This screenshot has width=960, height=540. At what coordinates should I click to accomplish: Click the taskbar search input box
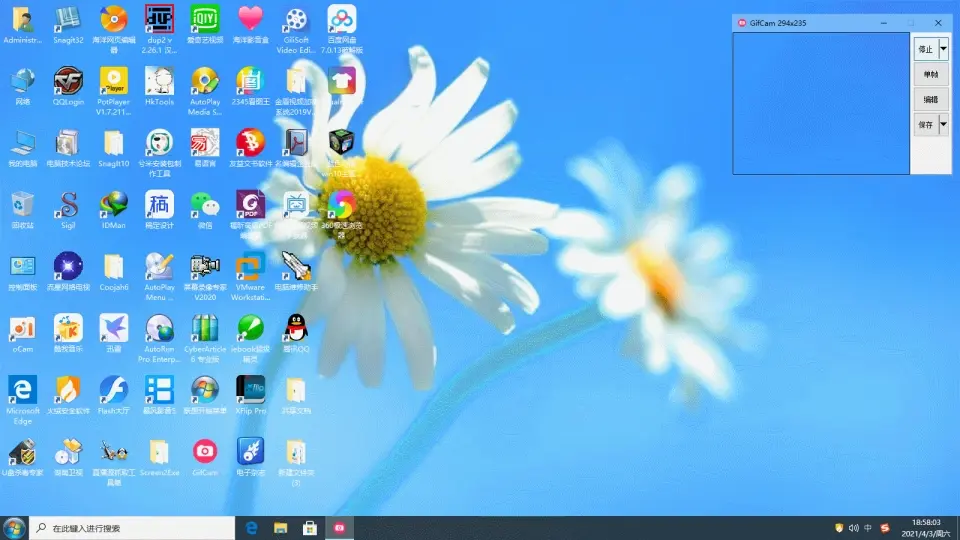click(x=130, y=528)
